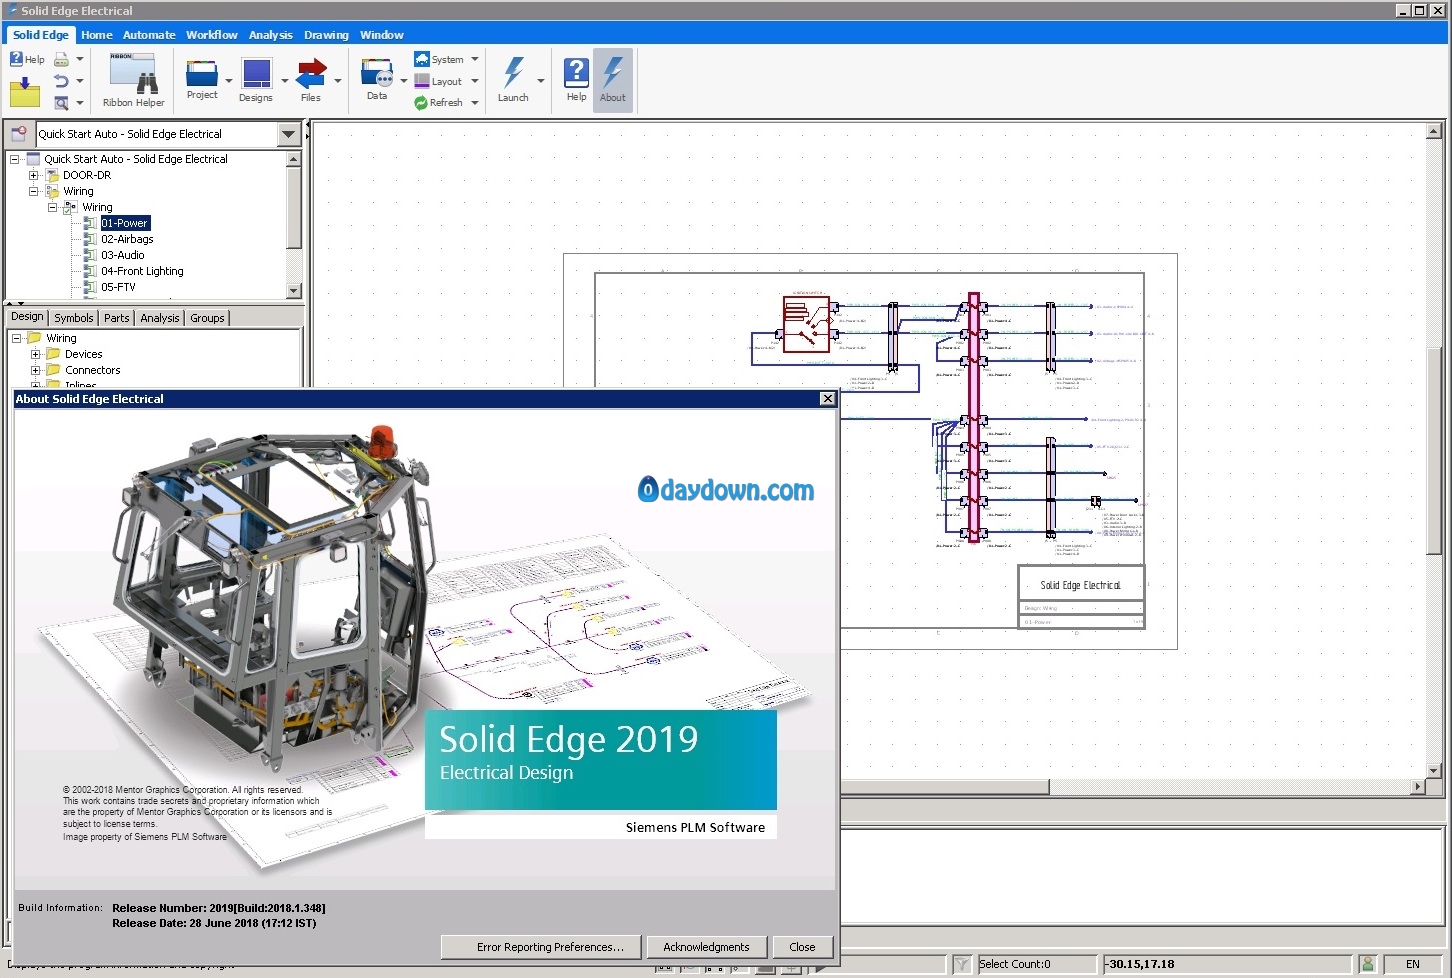Screen dimensions: 1452x978
Task: Click the small Help icon at ribbon left
Action: [16, 59]
